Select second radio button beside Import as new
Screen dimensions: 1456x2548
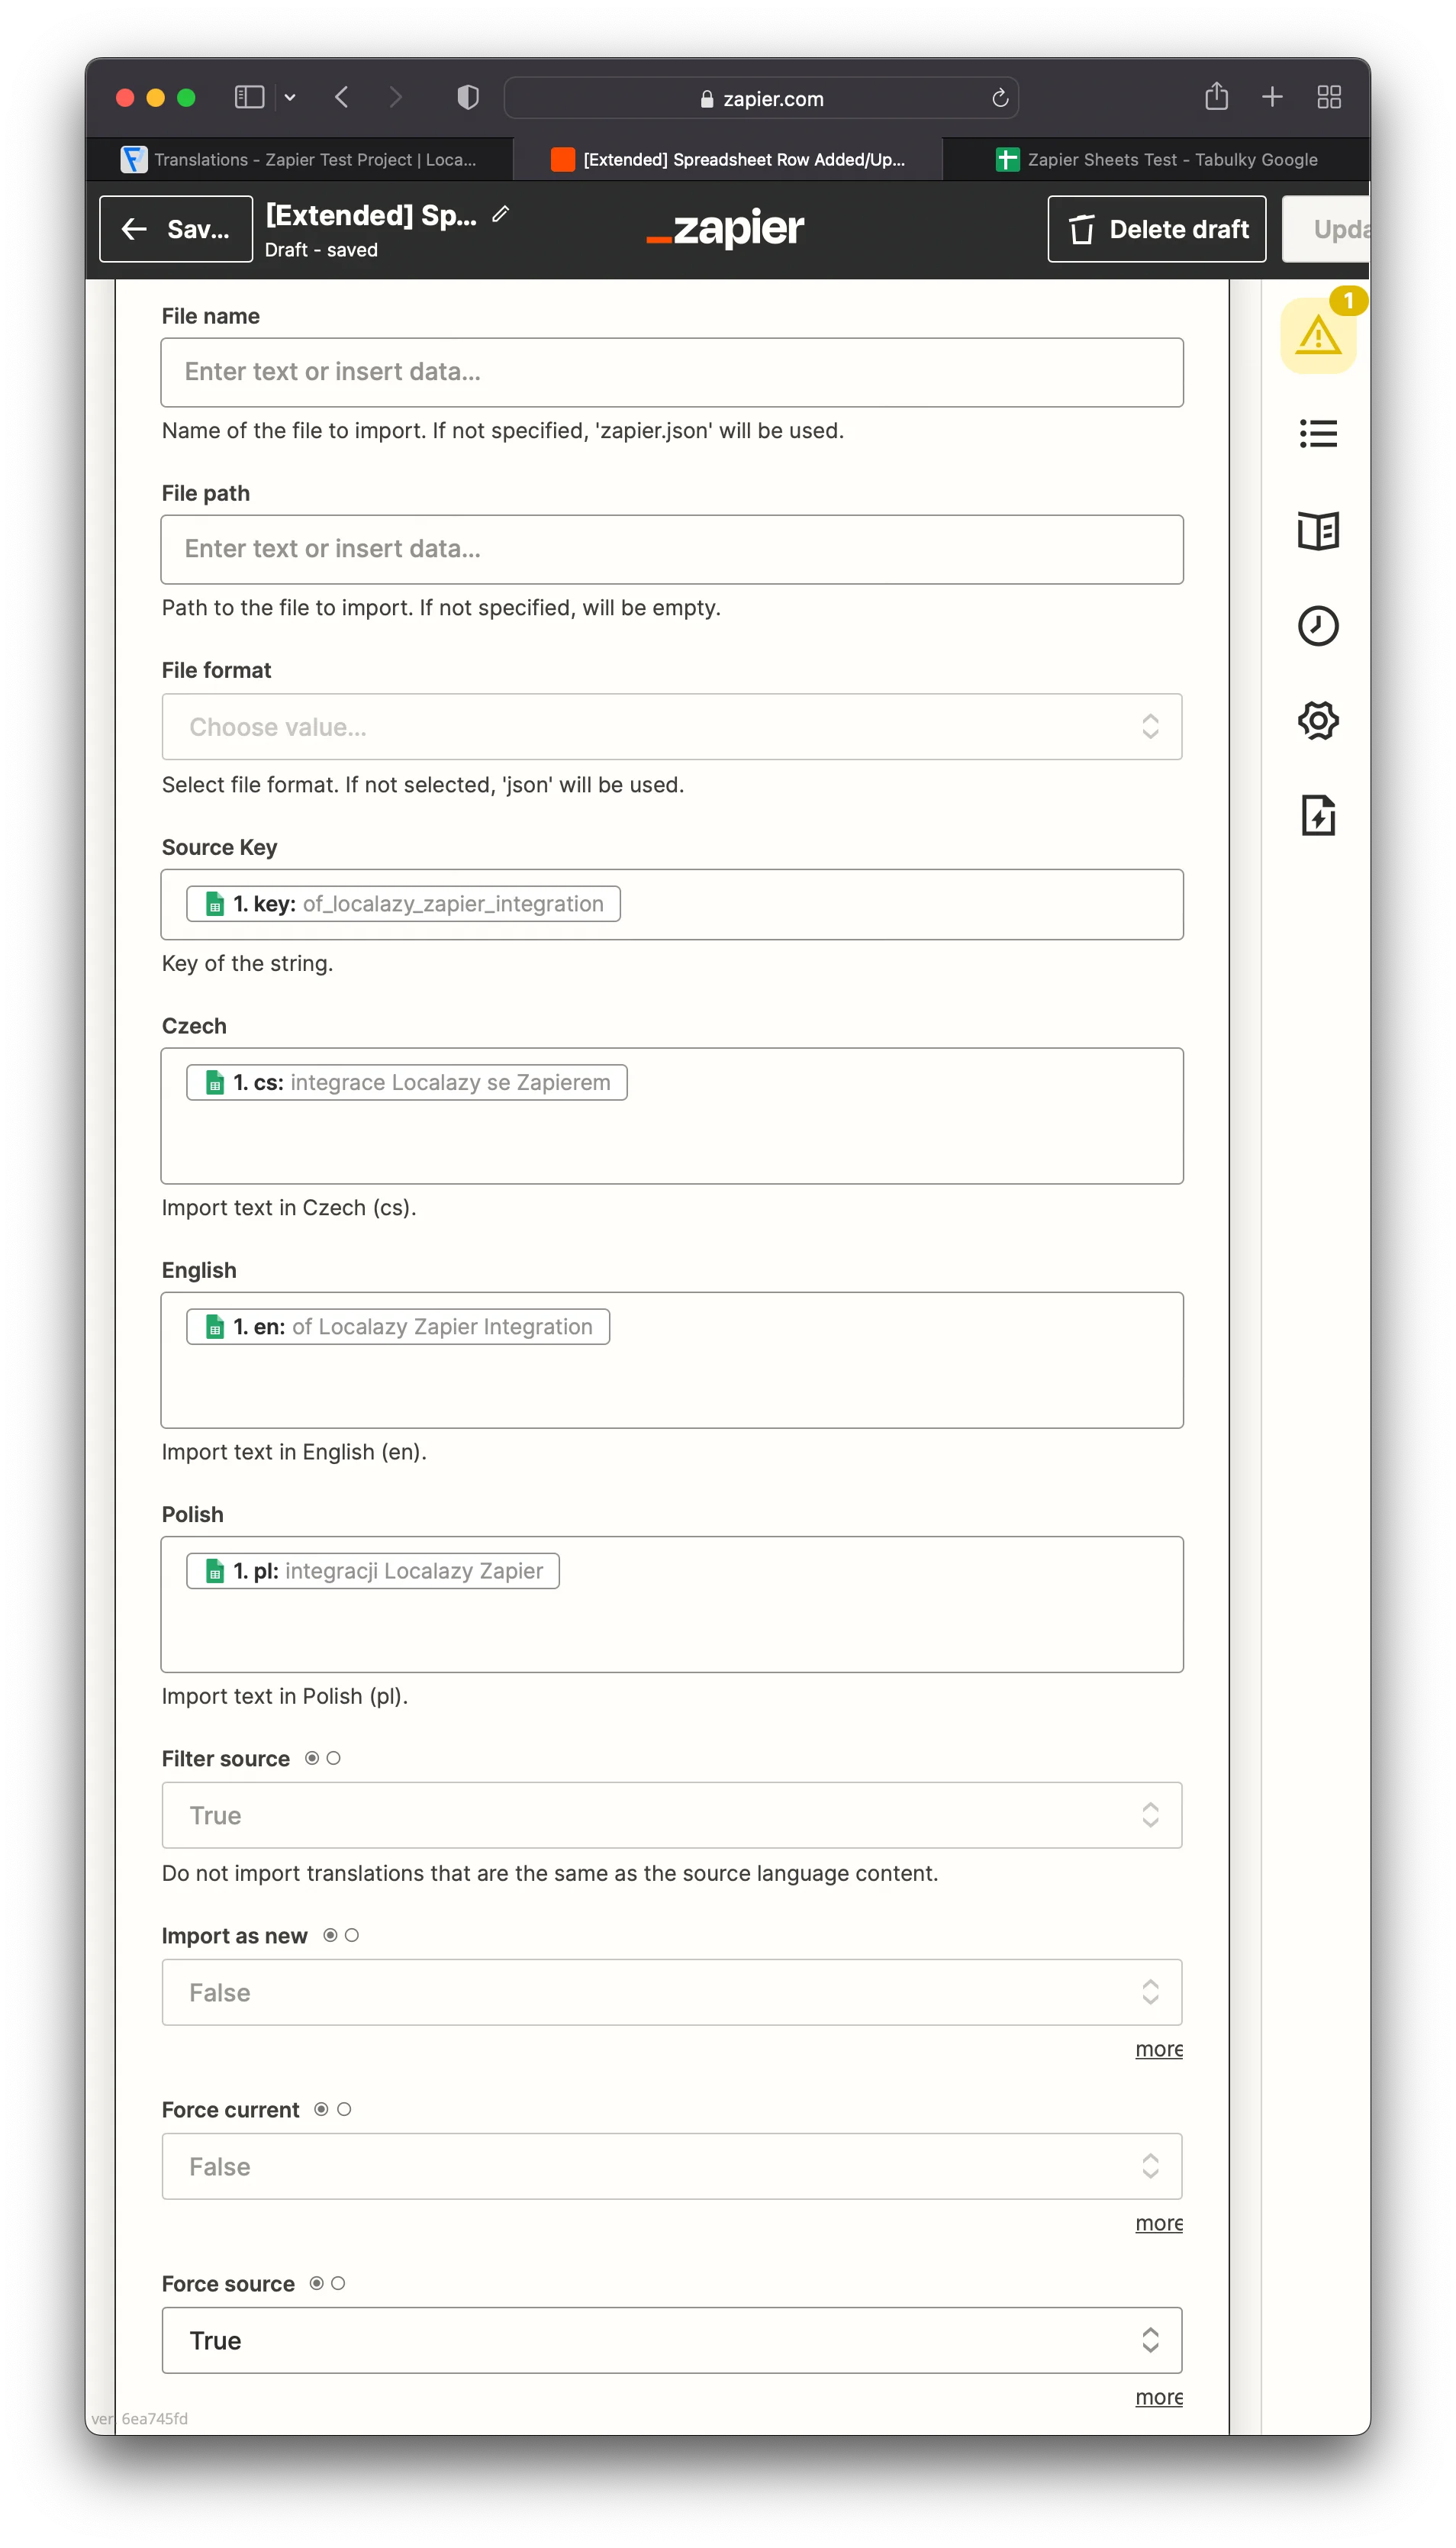(x=352, y=1935)
